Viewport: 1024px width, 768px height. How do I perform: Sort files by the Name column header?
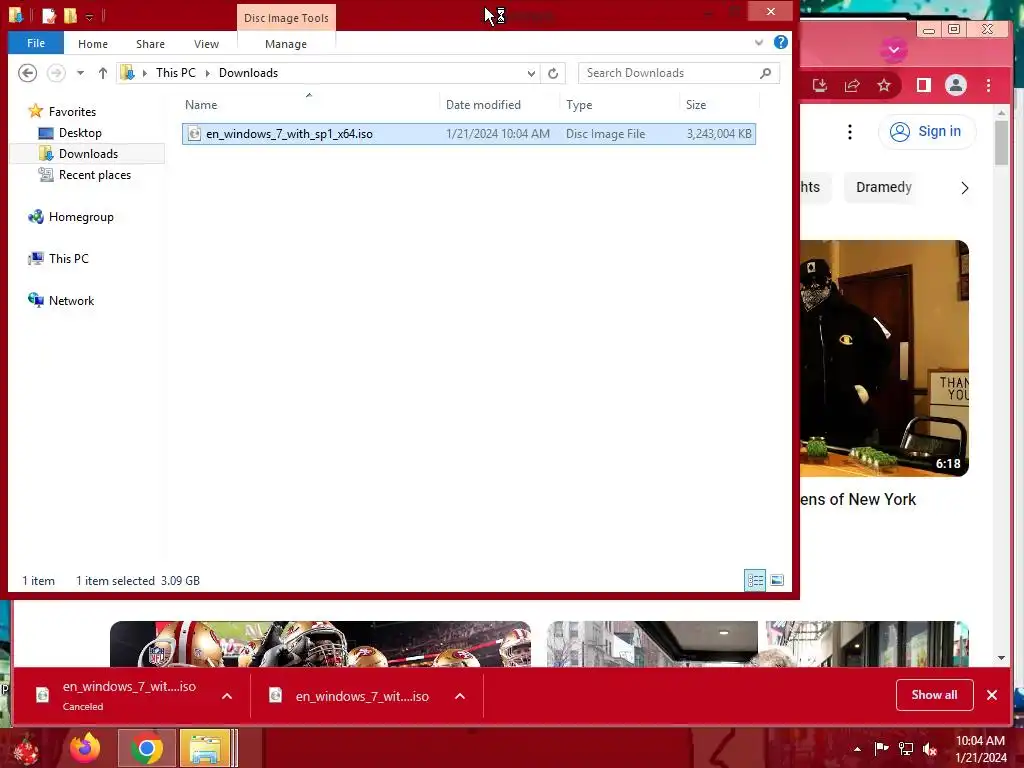point(310,104)
